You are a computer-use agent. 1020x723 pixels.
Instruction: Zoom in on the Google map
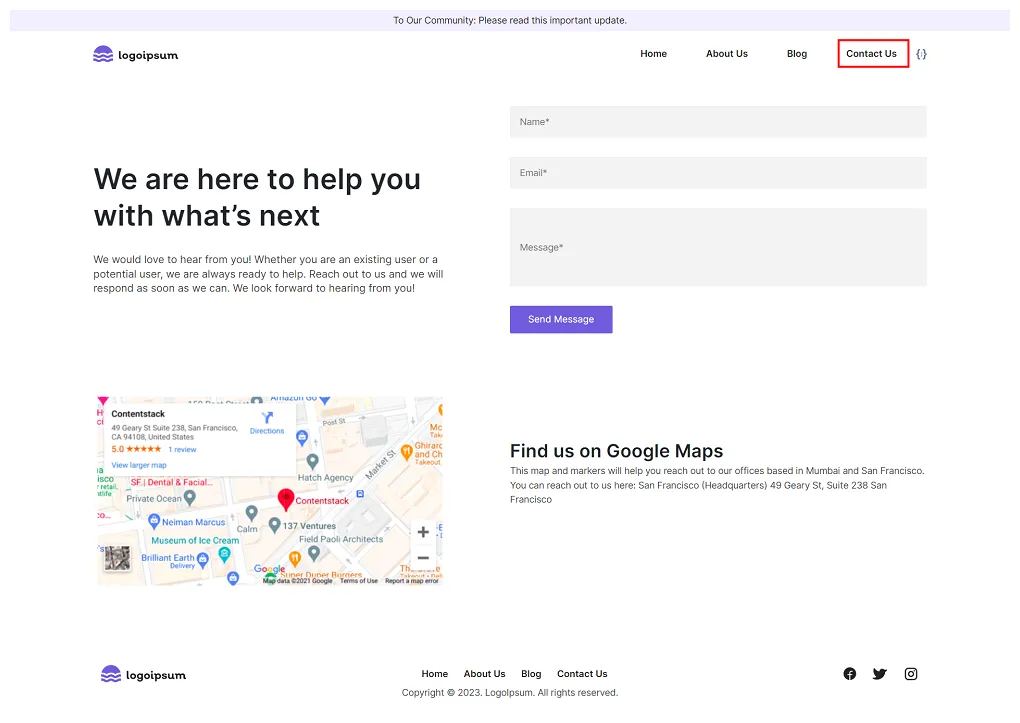coord(422,532)
